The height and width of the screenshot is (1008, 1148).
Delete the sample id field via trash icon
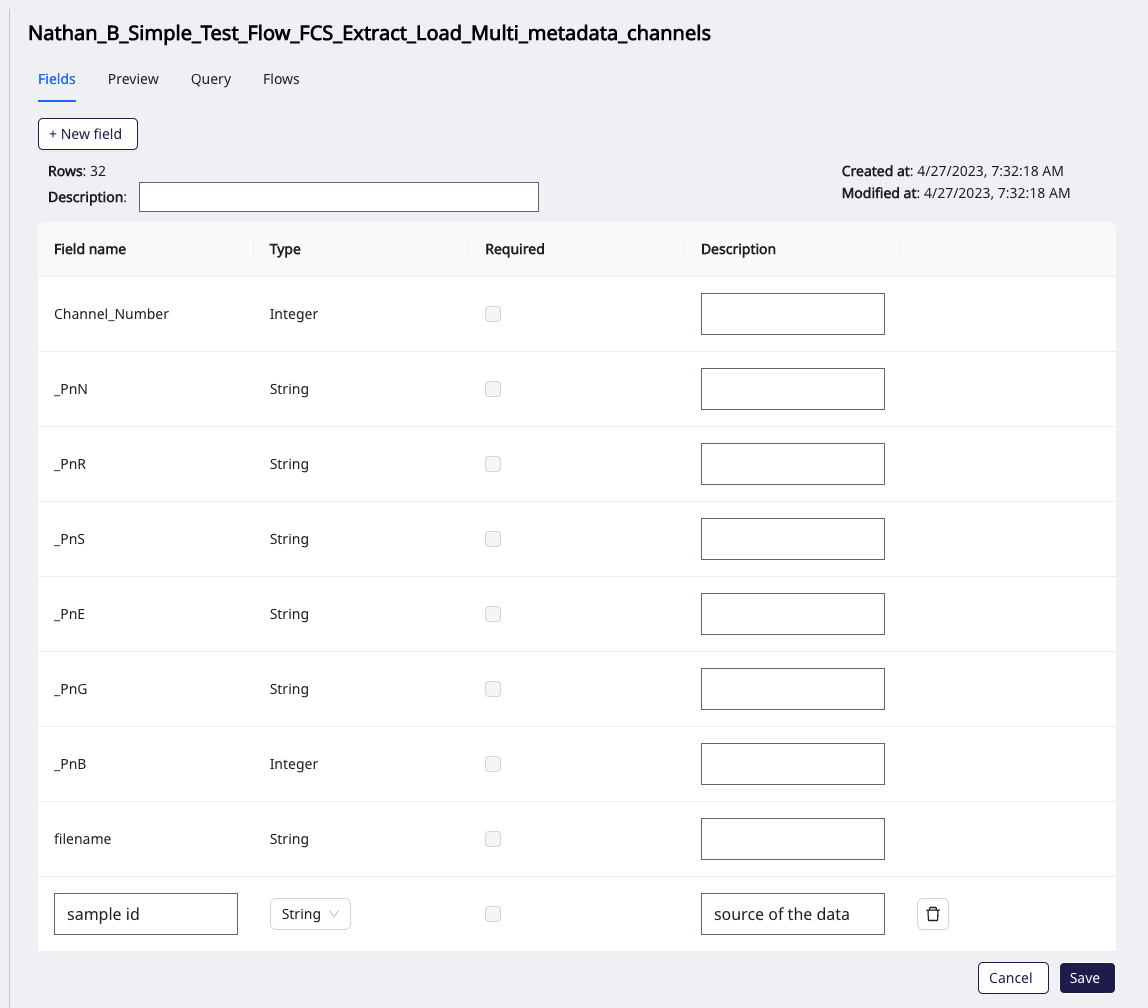[933, 914]
